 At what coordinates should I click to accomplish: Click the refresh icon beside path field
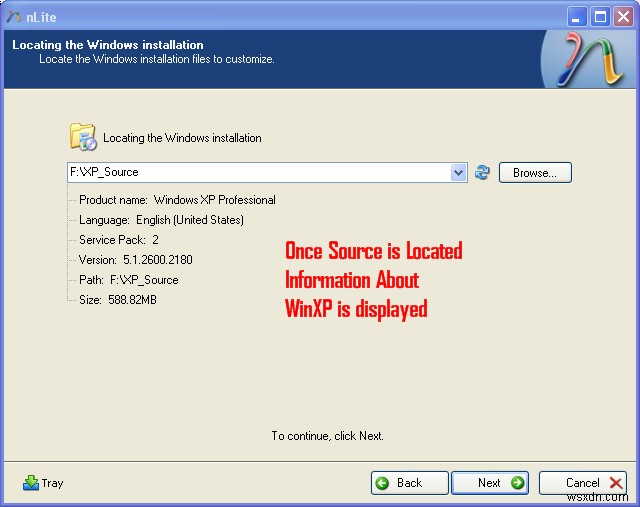tap(482, 172)
